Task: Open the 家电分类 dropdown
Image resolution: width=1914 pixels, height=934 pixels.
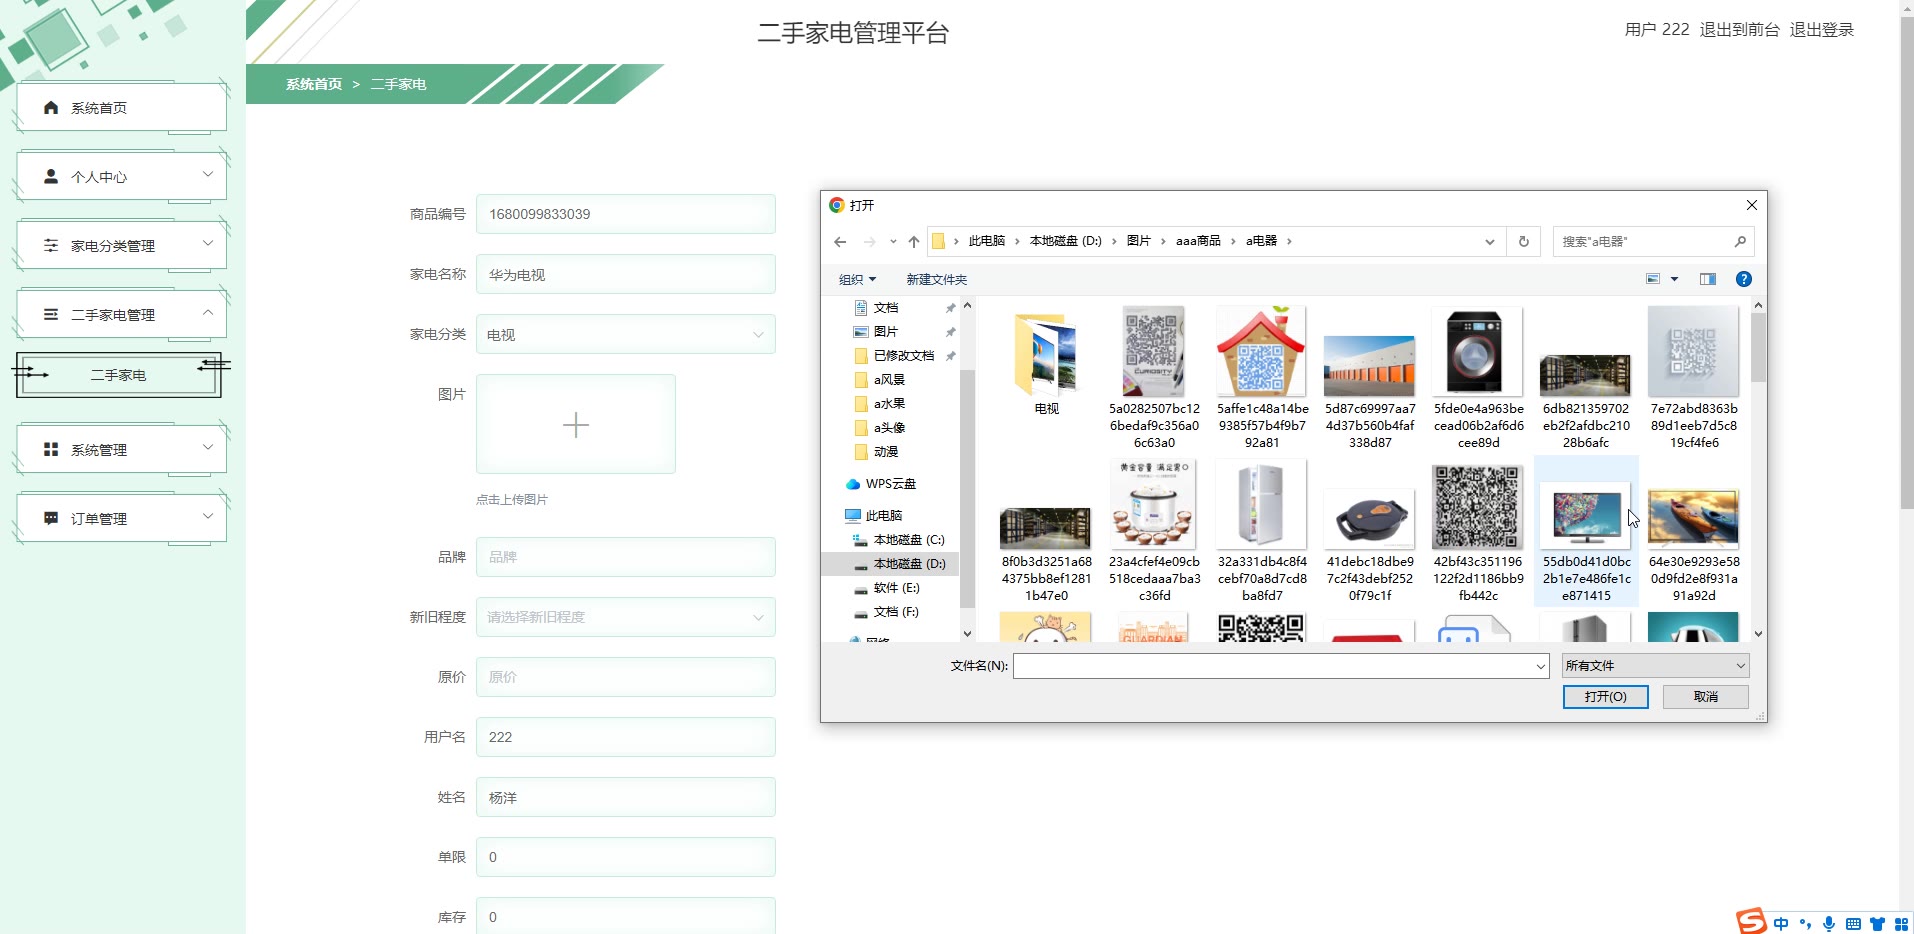Action: coord(625,335)
